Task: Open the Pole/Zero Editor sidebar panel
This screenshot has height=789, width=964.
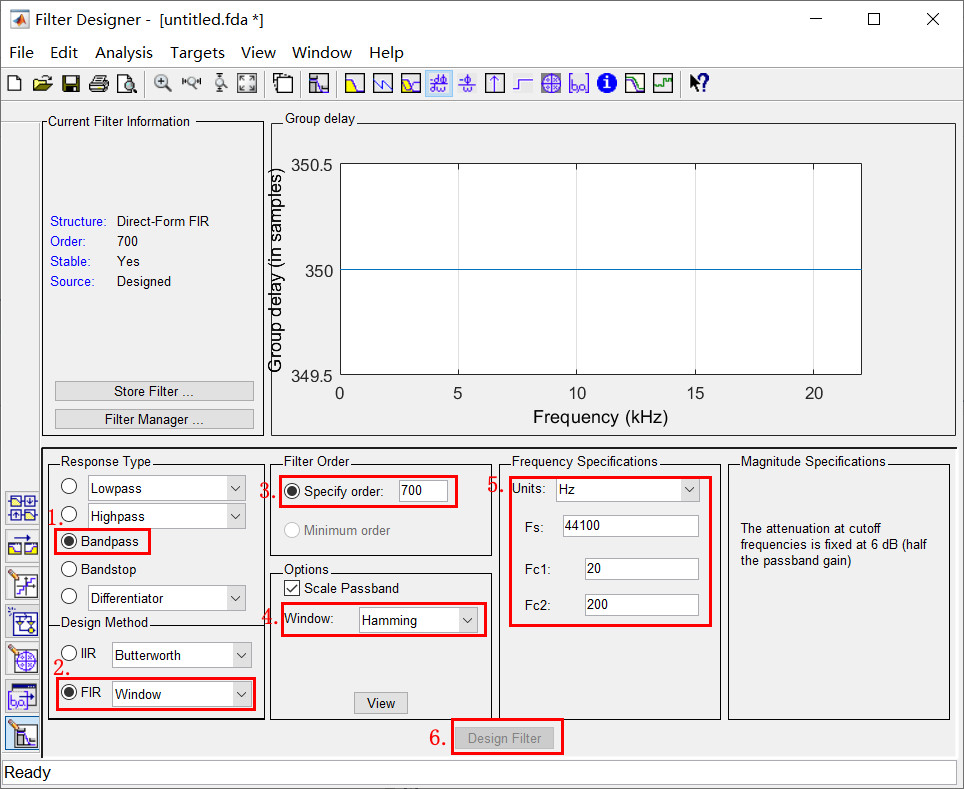Action: [23, 659]
